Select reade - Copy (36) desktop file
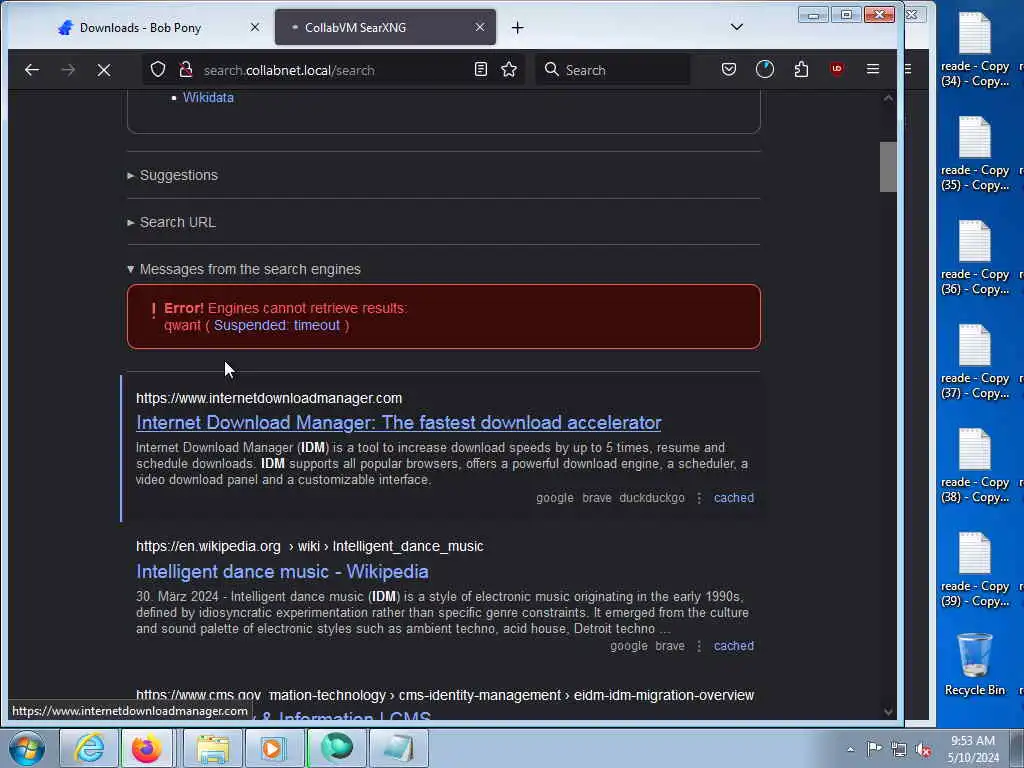The height and width of the screenshot is (768, 1024). coord(974,258)
